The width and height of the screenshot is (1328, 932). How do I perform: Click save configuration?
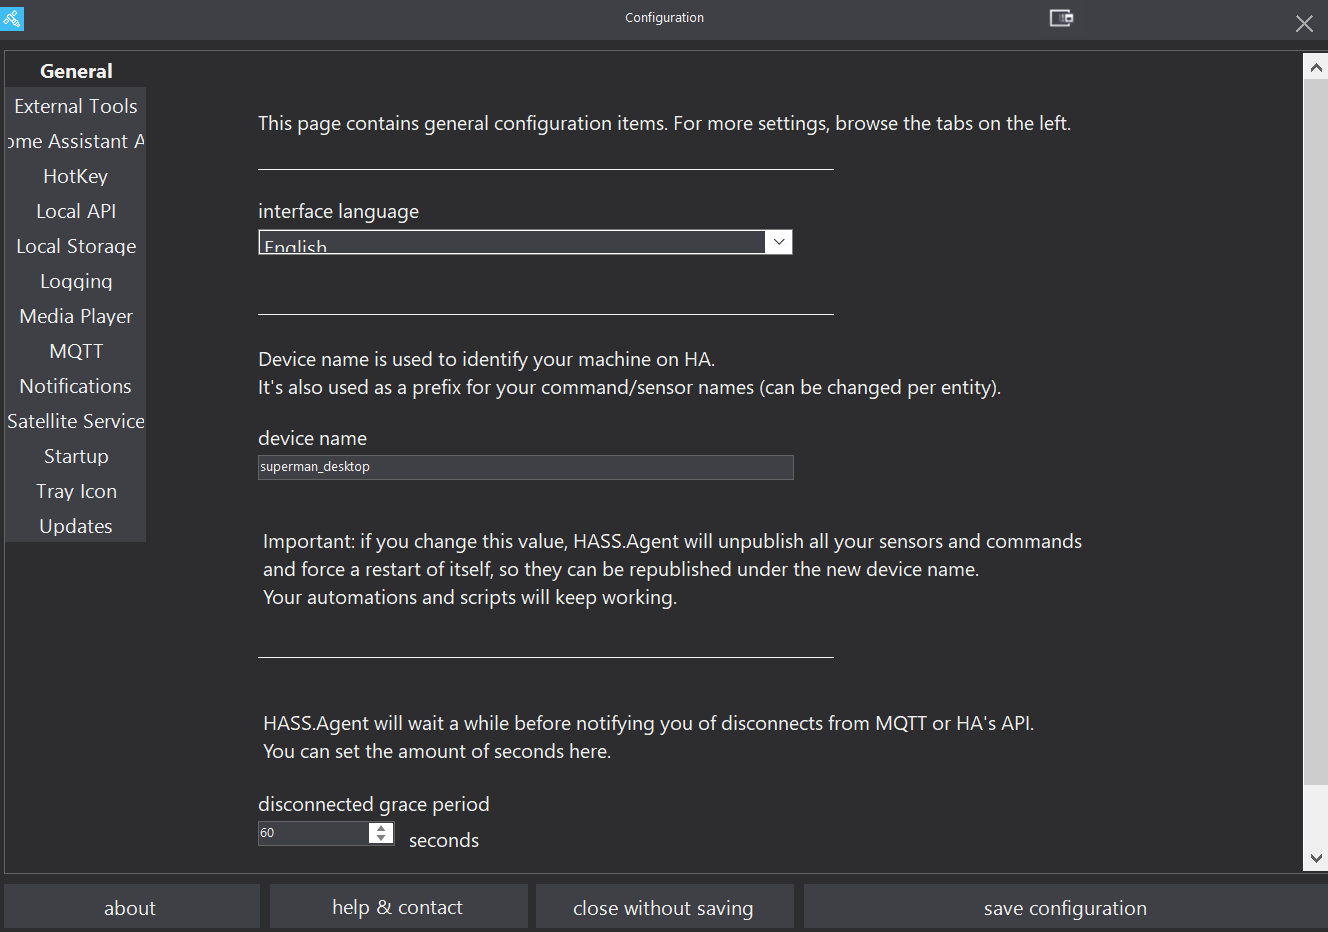click(x=1064, y=907)
